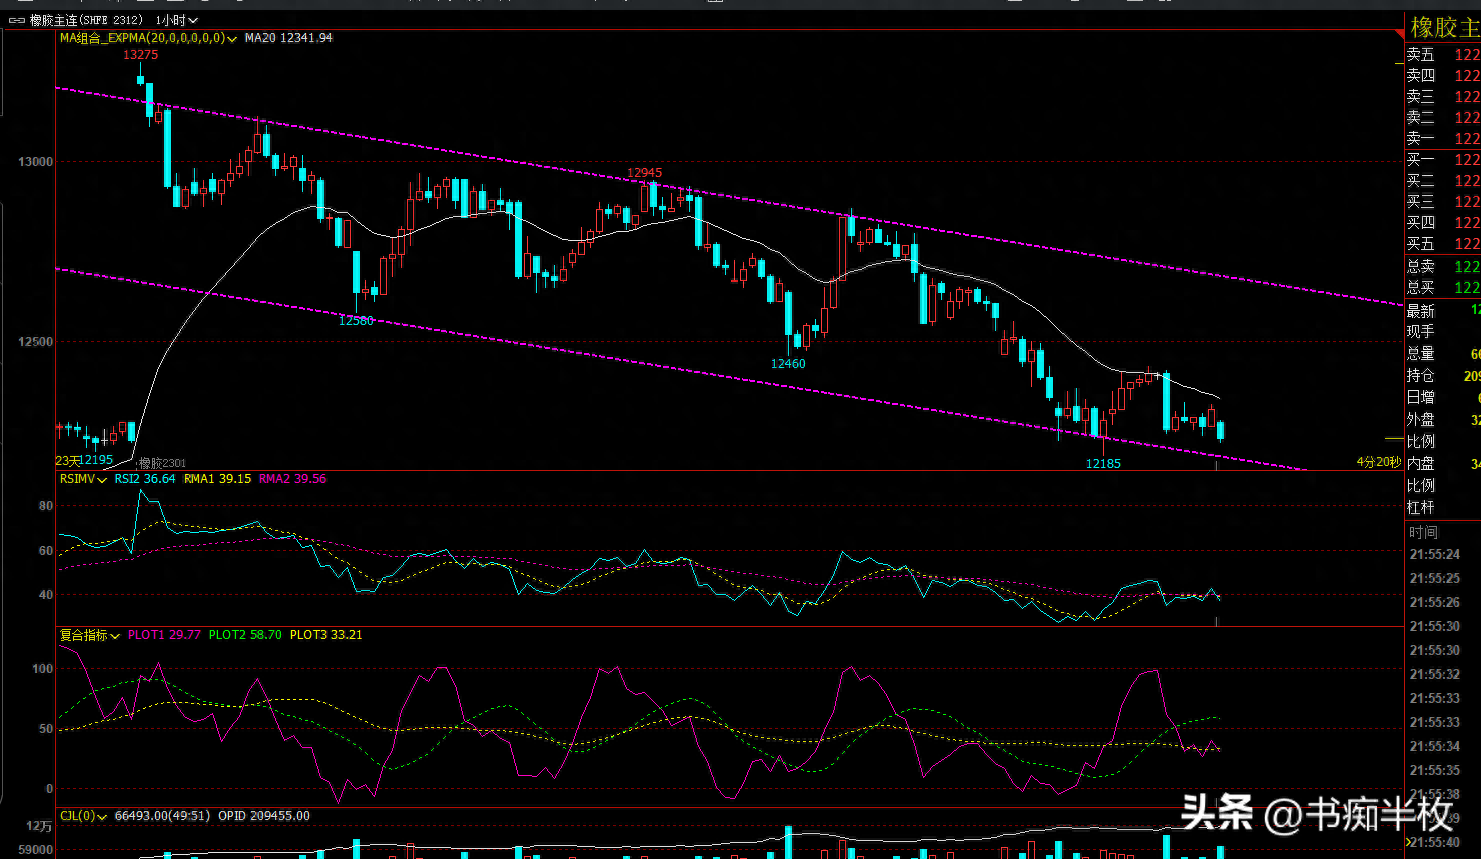The image size is (1481, 859).
Task: Click the PLOT1 29.77 readout
Action: pyautogui.click(x=164, y=635)
